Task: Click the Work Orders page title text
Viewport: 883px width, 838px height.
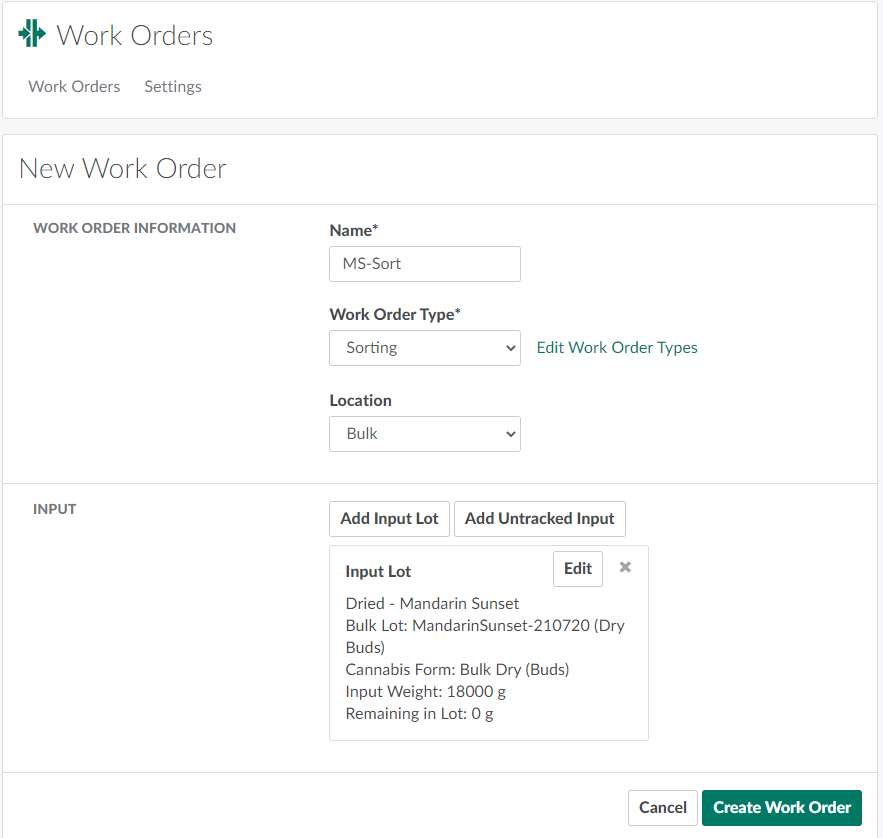Action: tap(135, 36)
